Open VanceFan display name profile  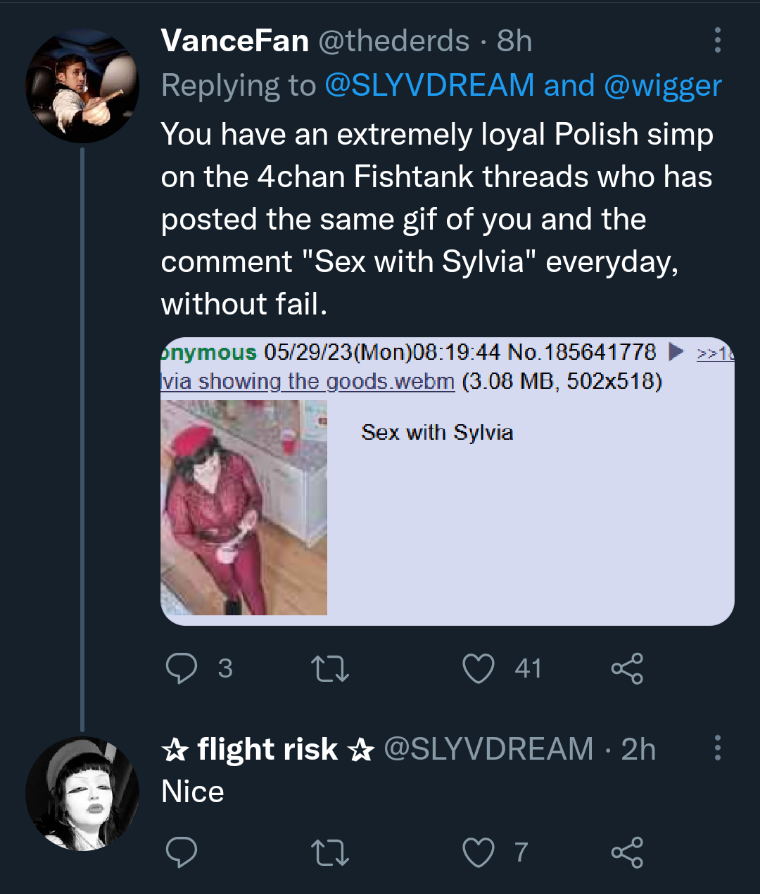[234, 41]
